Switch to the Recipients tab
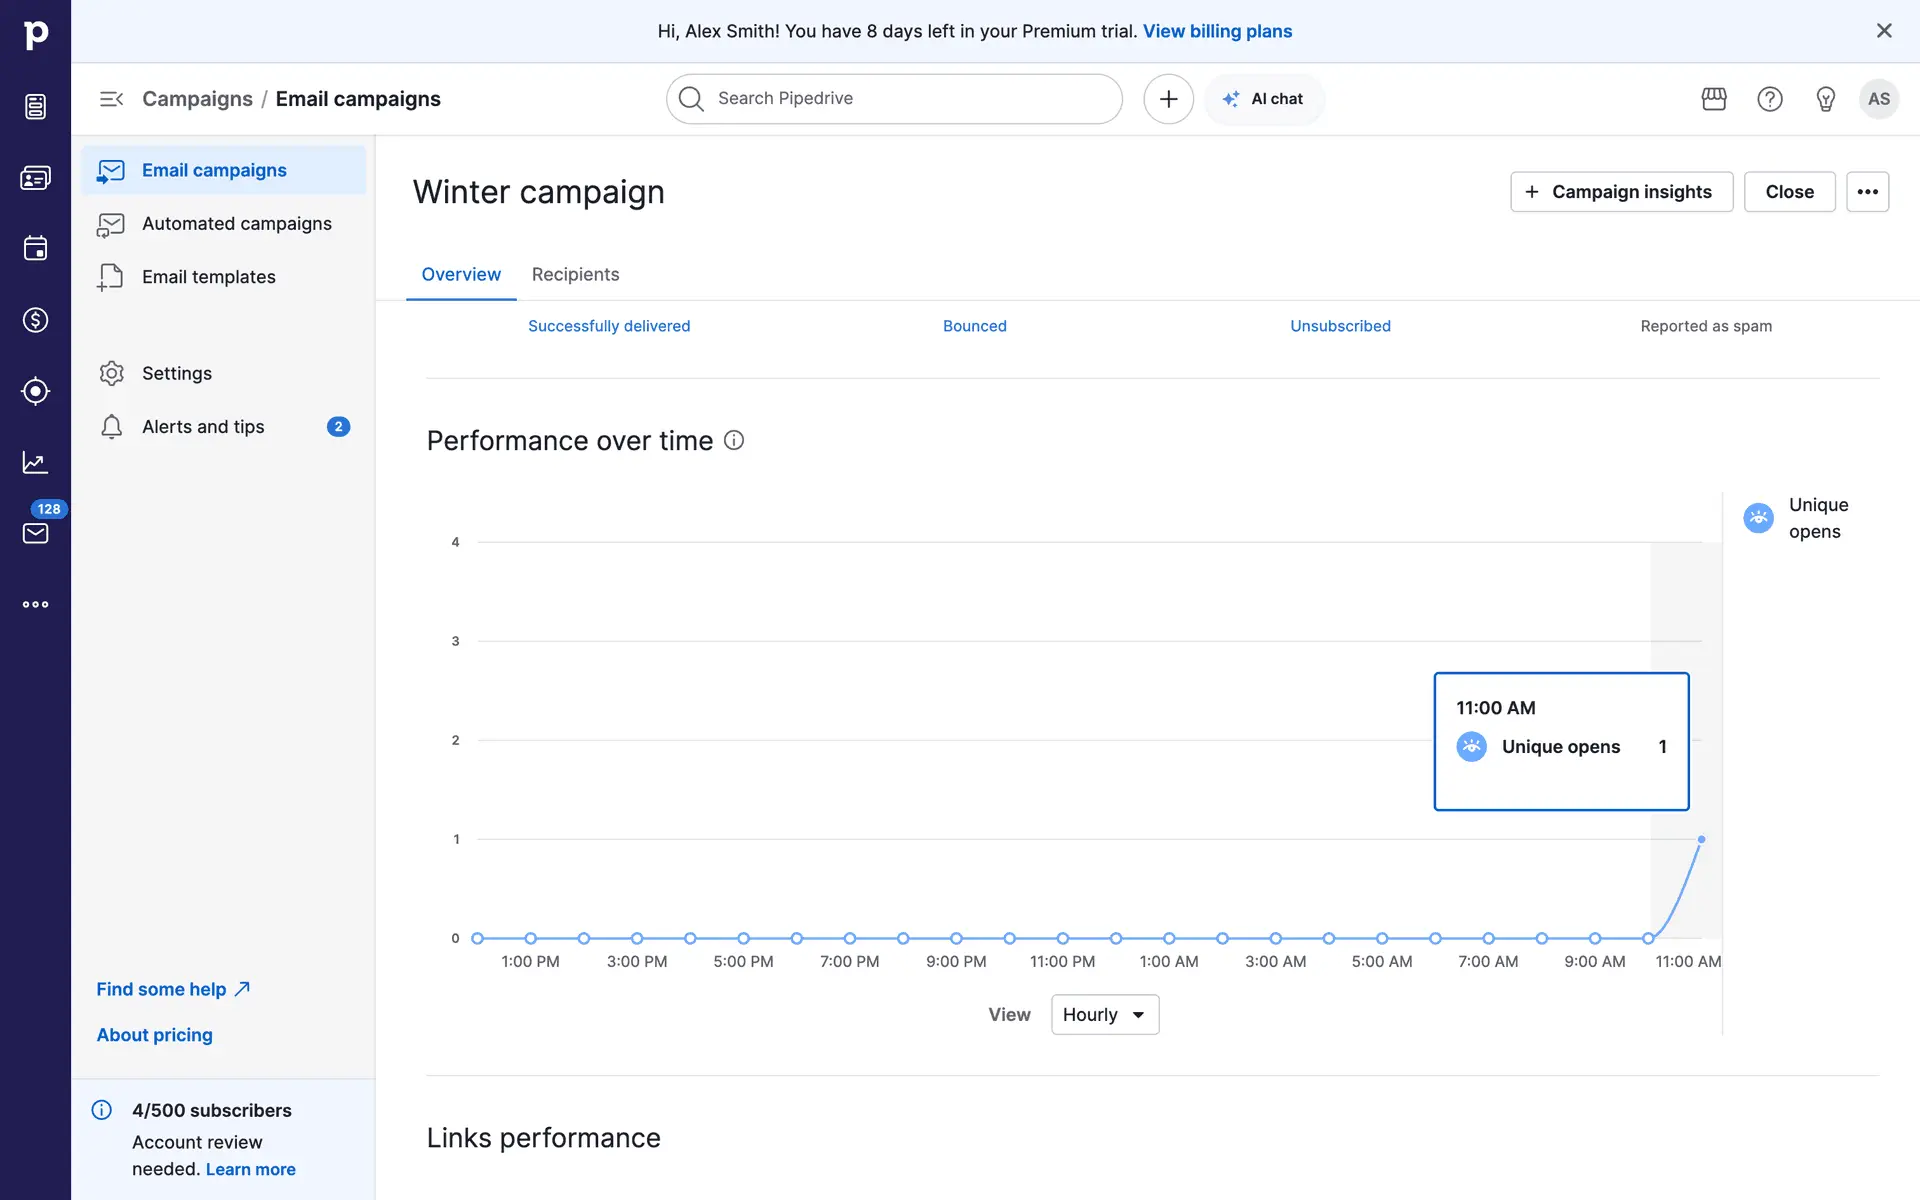This screenshot has width=1920, height=1200. point(575,274)
